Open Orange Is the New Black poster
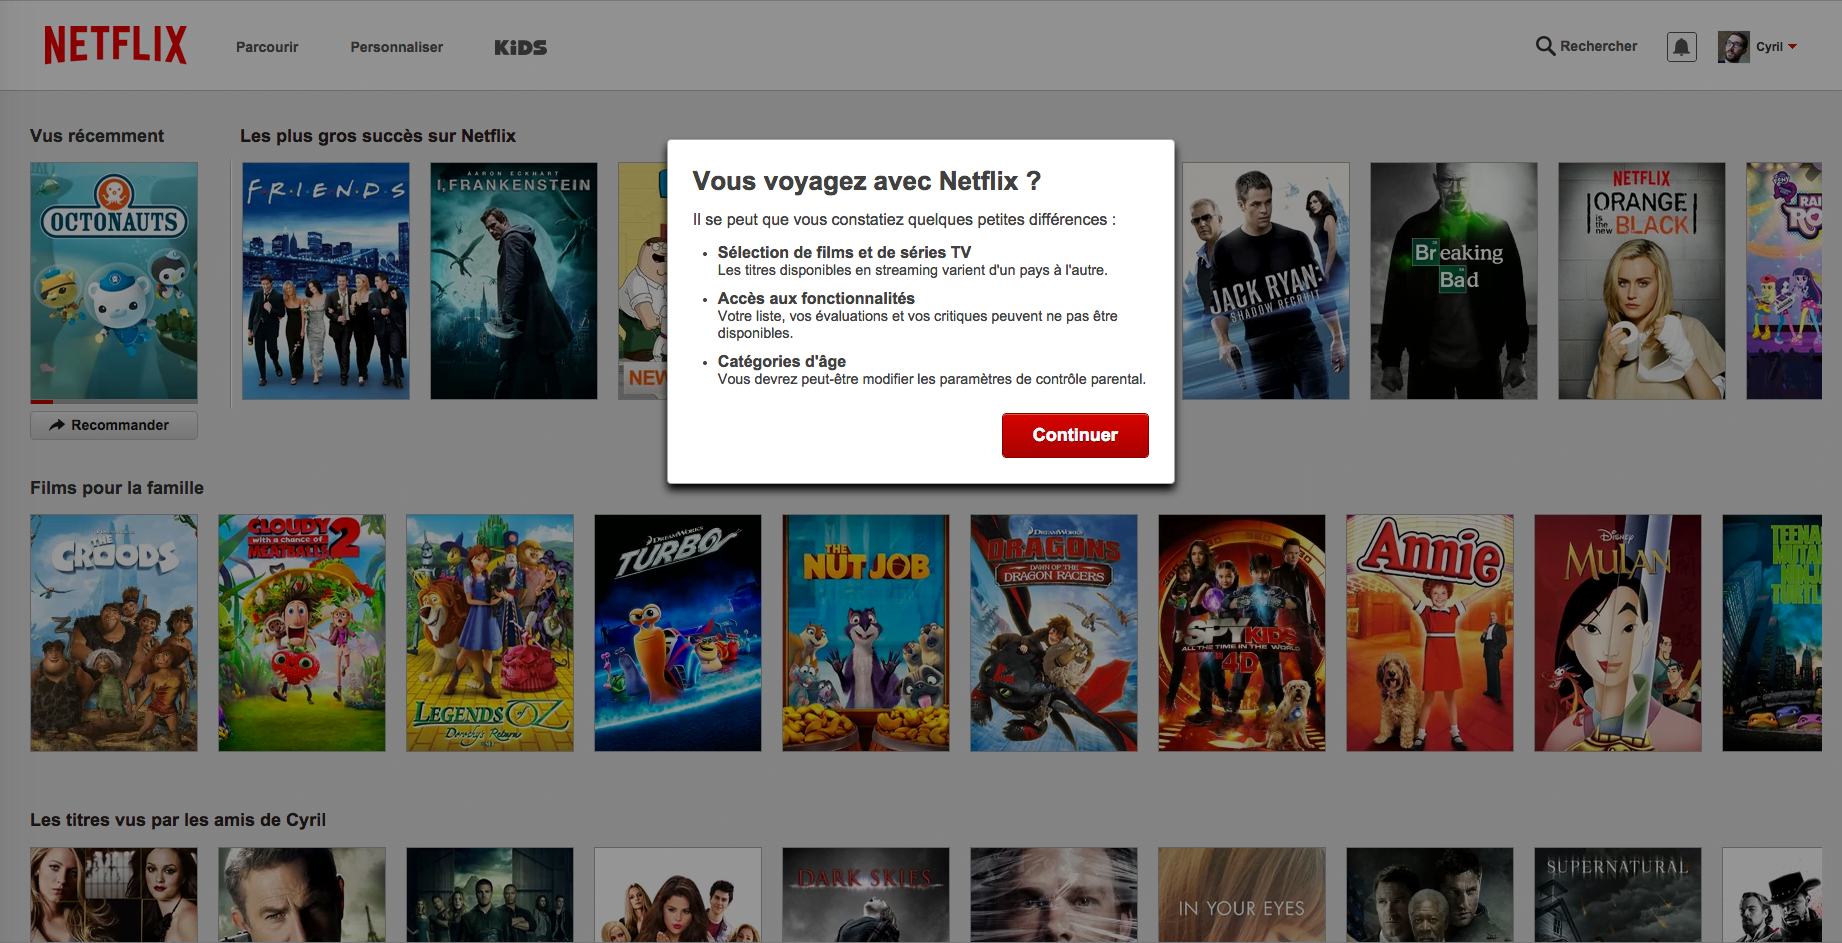Screen dimensions: 1842x943 coord(1642,281)
